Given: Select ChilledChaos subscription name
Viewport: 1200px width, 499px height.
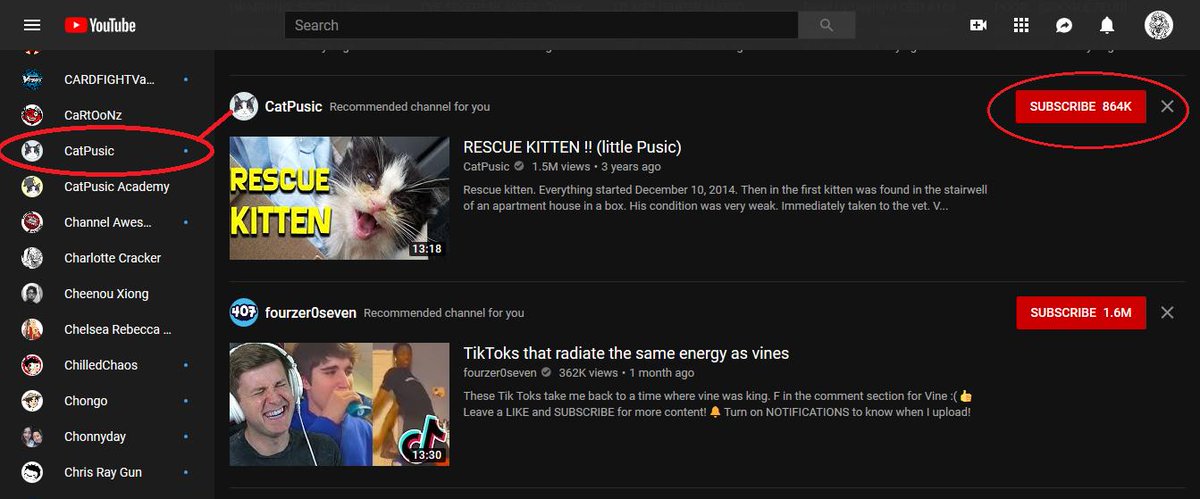Looking at the screenshot, I should point(101,365).
